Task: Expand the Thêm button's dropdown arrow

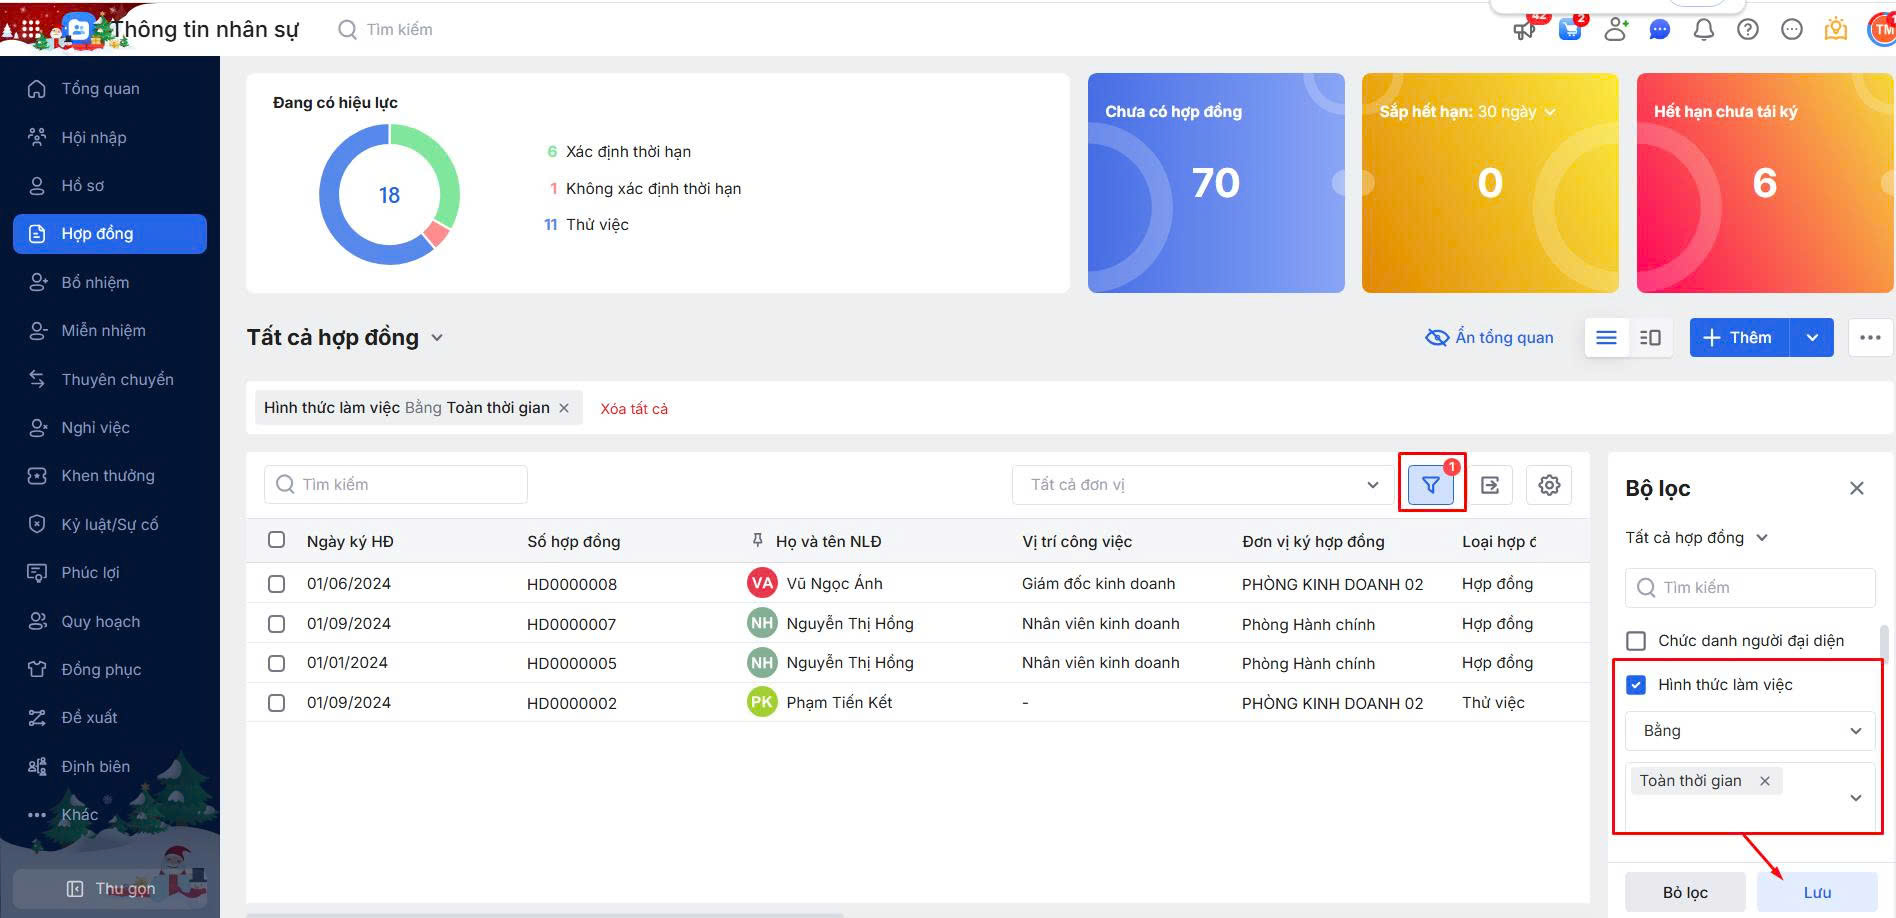Action: tap(1812, 338)
